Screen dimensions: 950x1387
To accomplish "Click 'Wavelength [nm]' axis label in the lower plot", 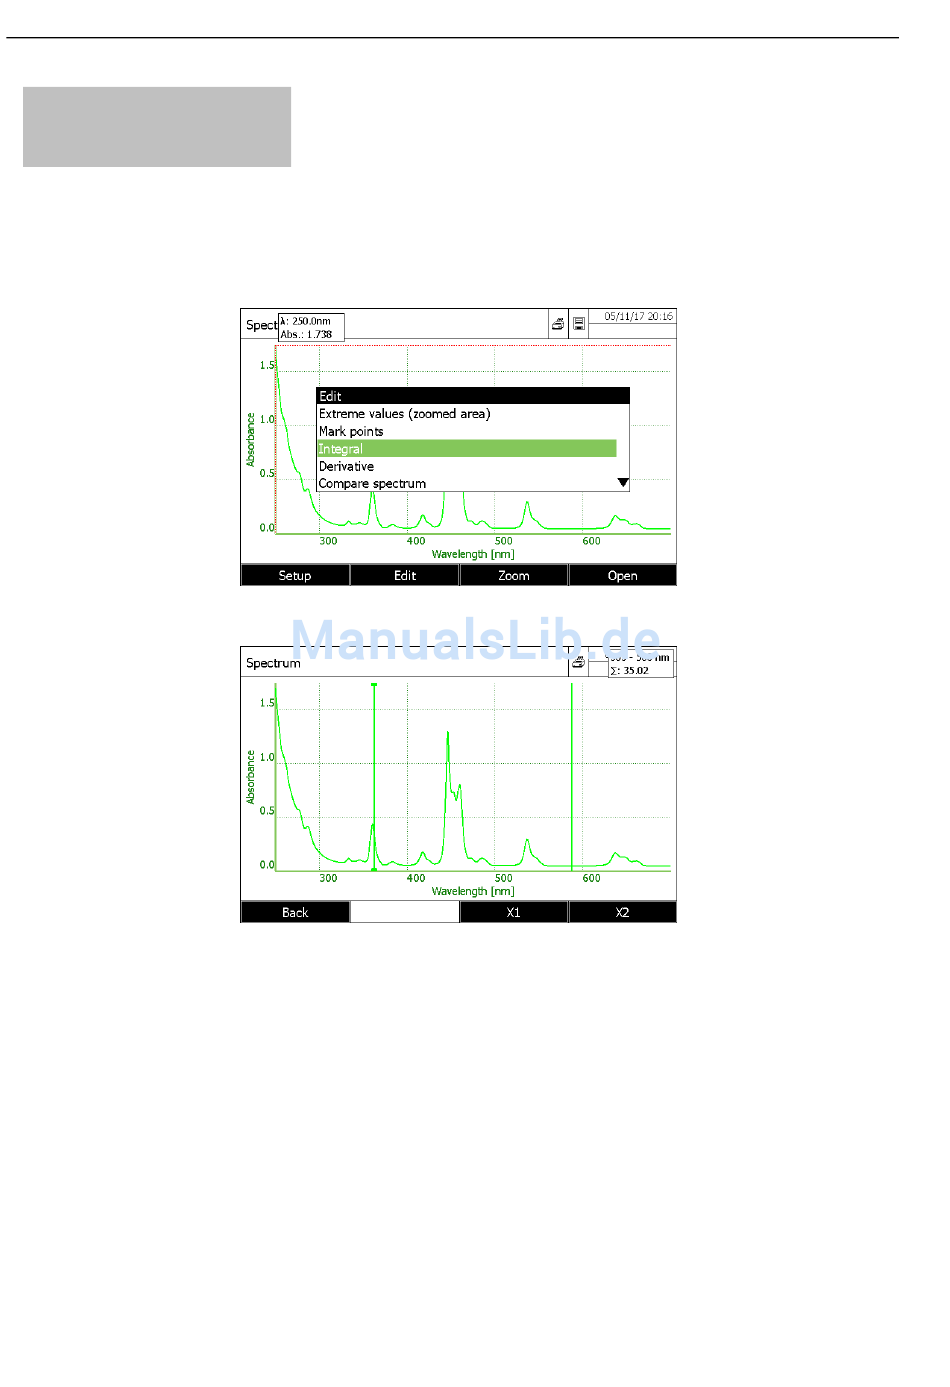I will tap(473, 891).
